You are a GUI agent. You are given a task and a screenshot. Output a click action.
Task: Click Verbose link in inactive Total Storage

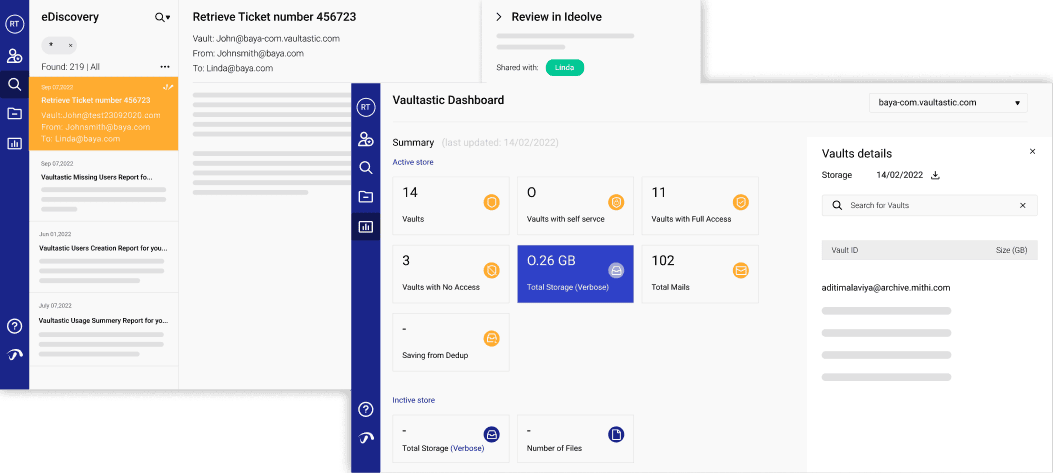467,448
